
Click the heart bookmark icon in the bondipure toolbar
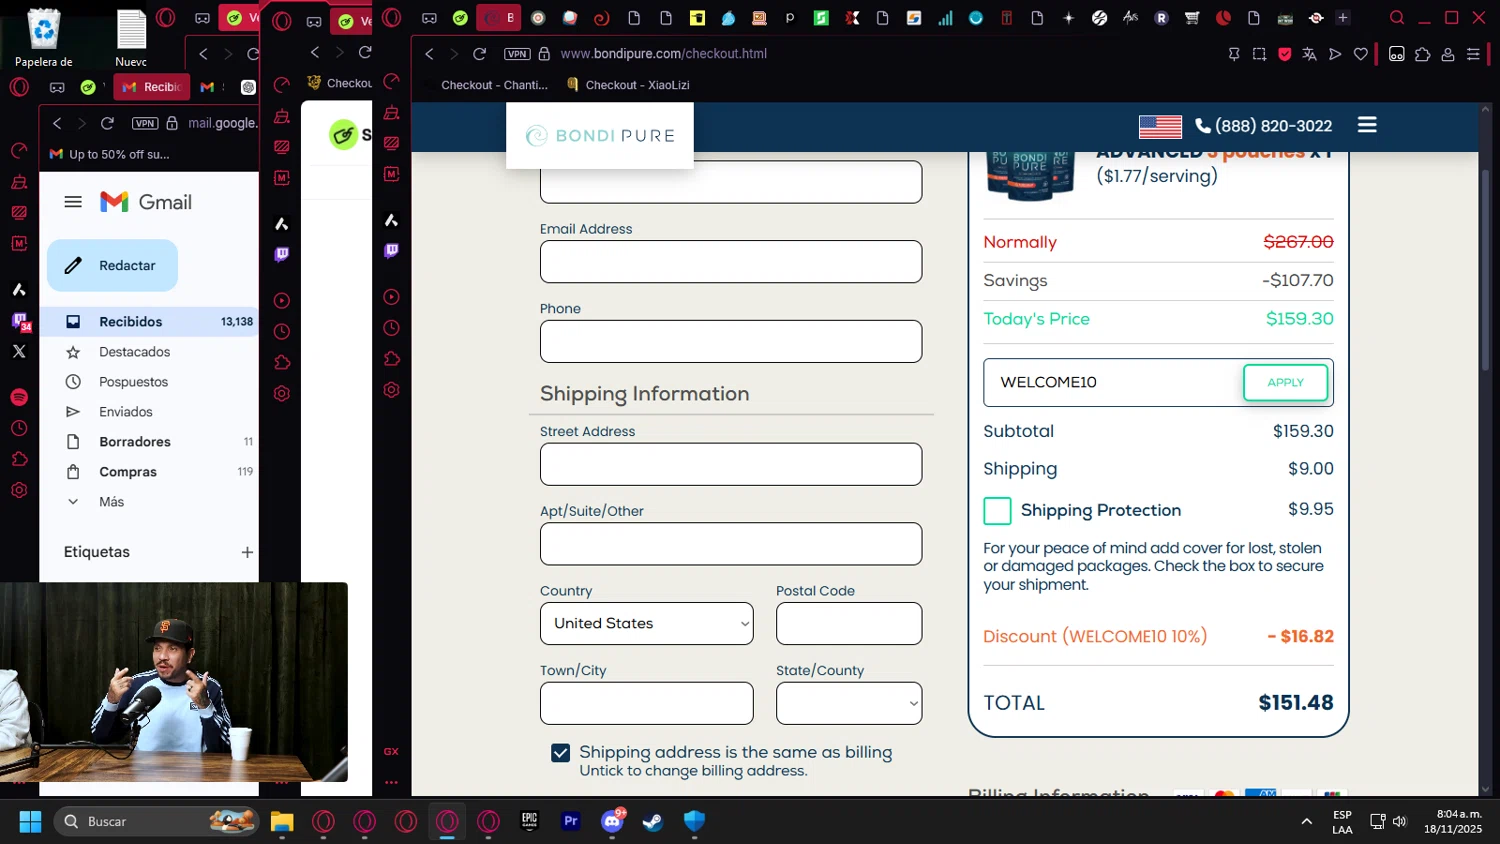click(x=1361, y=54)
